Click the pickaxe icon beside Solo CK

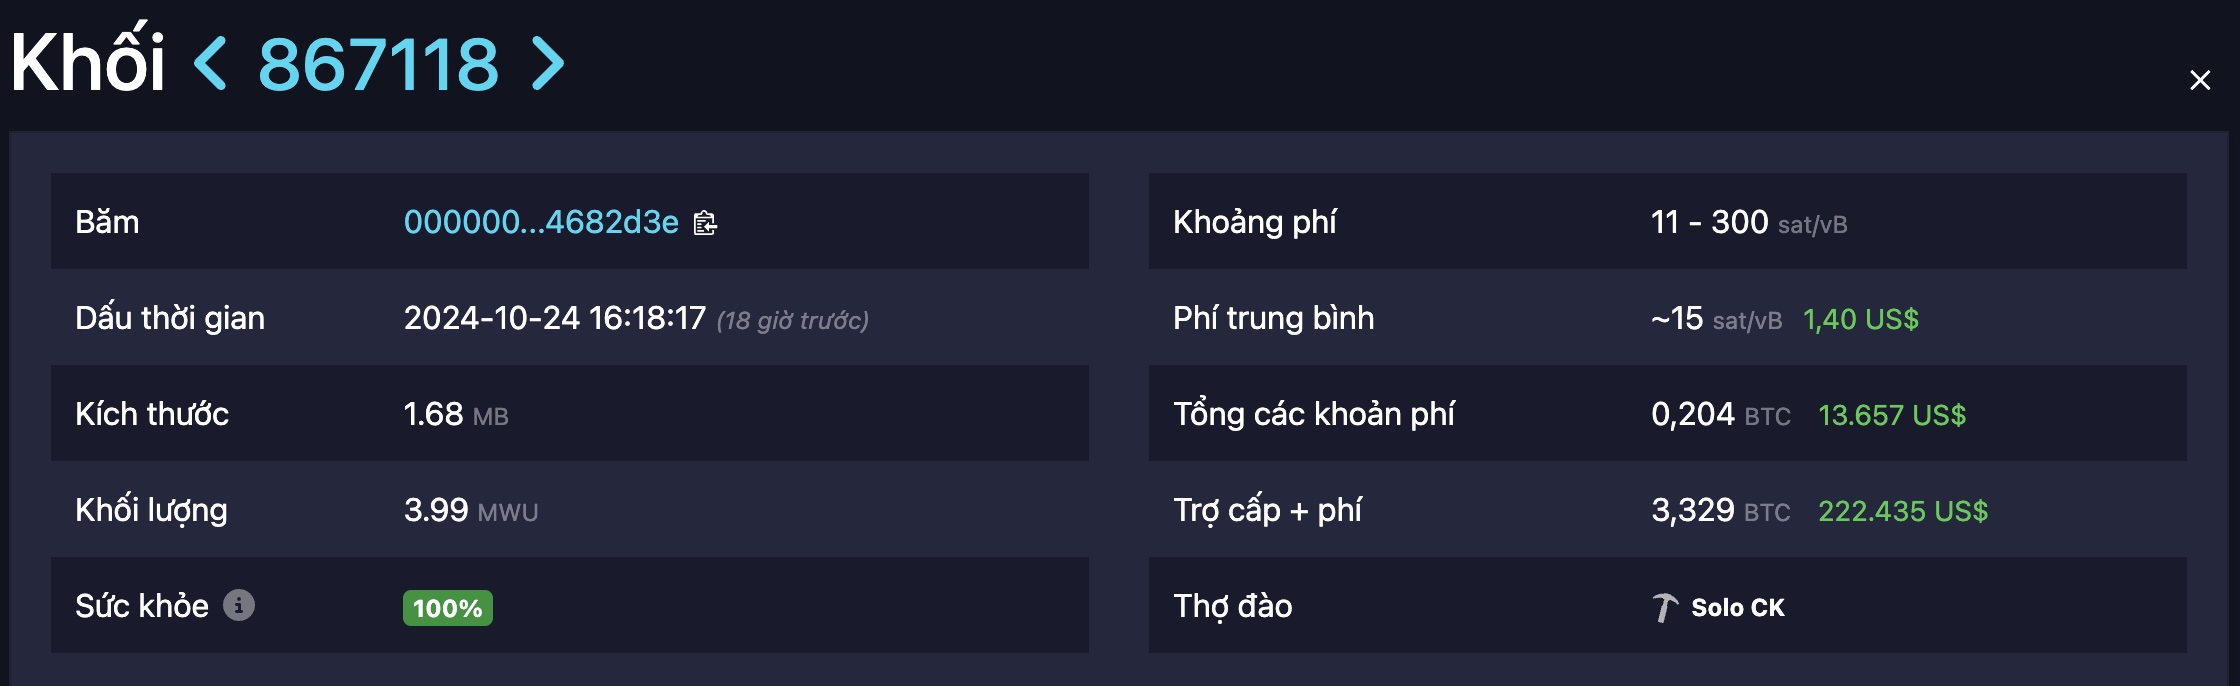coord(1665,607)
